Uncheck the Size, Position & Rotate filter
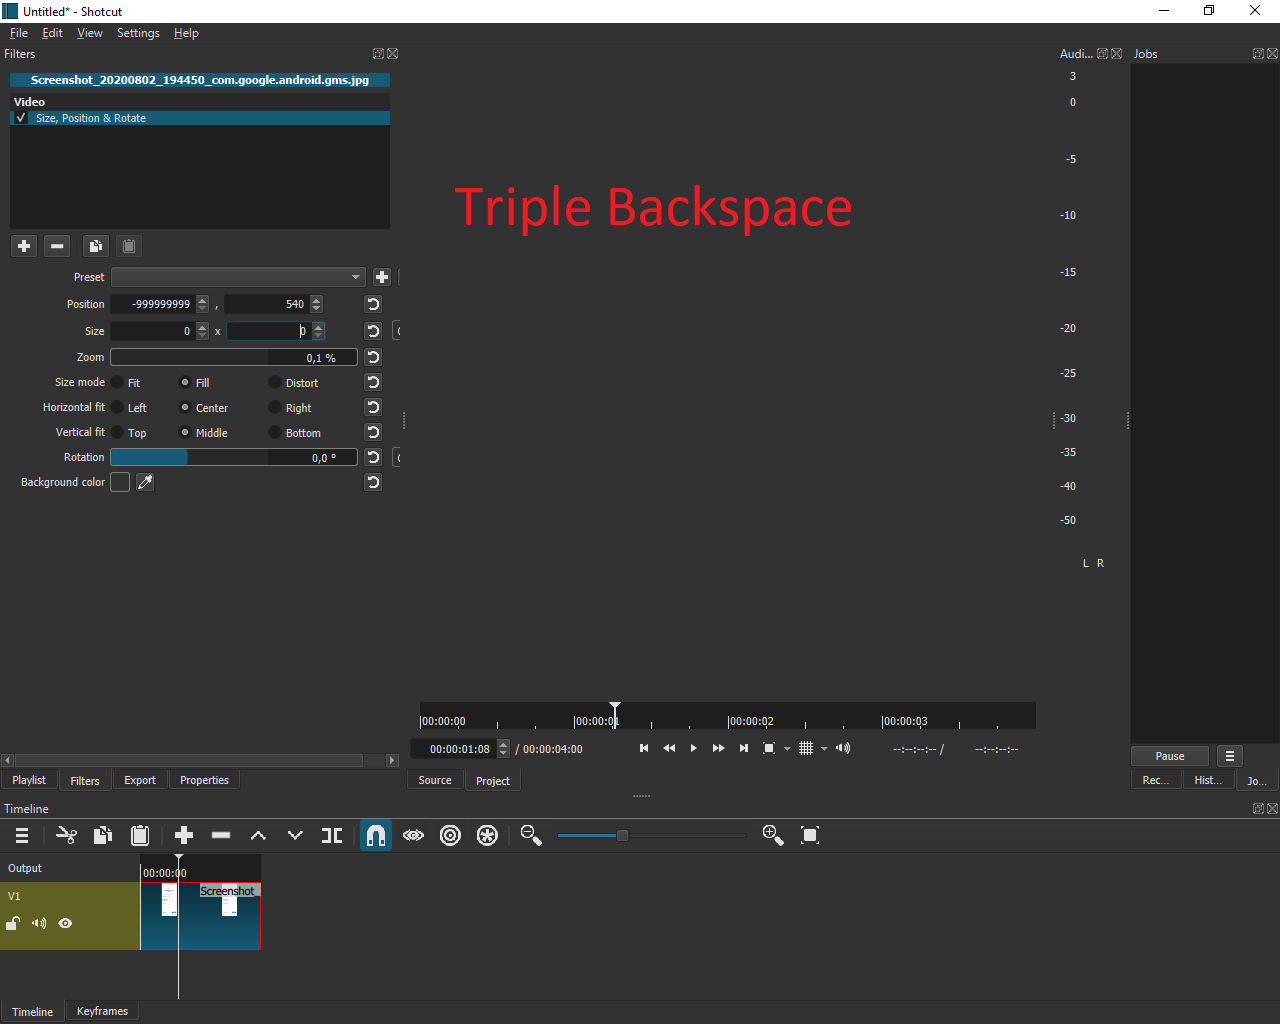Viewport: 1280px width, 1024px height. pyautogui.click(x=20, y=117)
